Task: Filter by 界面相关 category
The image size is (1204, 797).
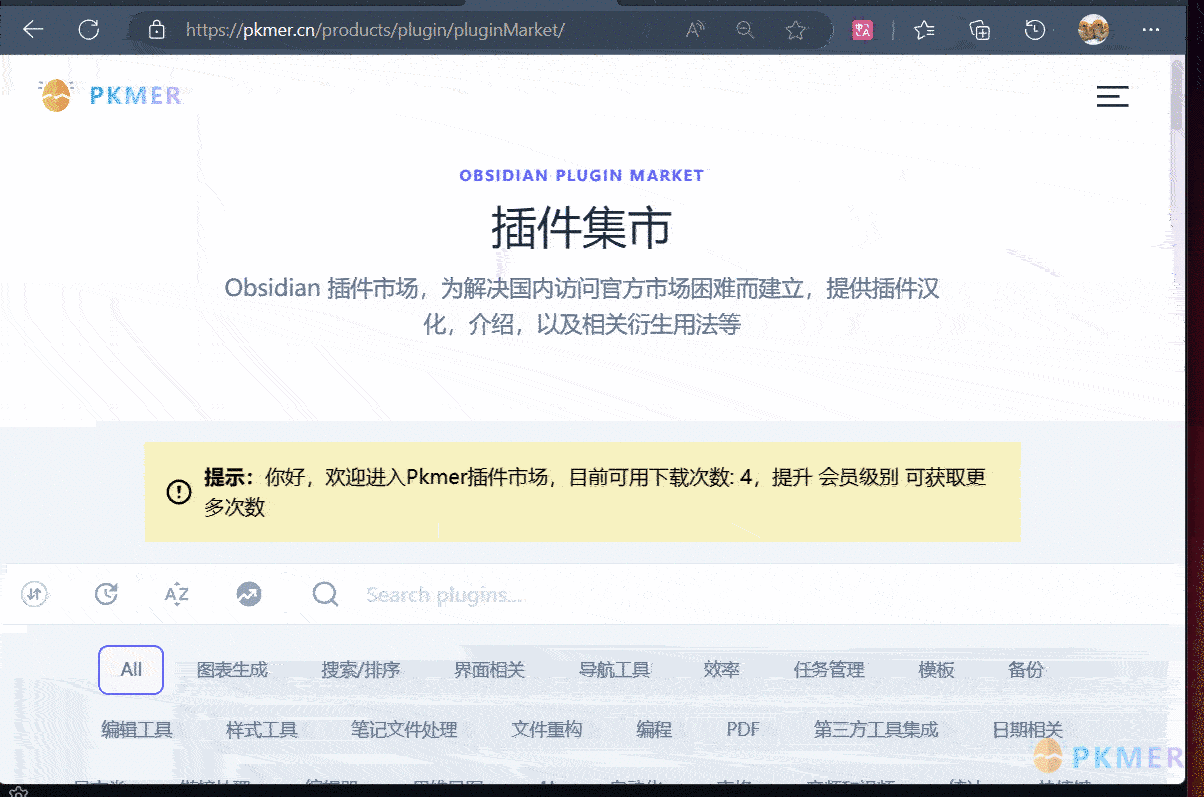Action: [x=489, y=670]
